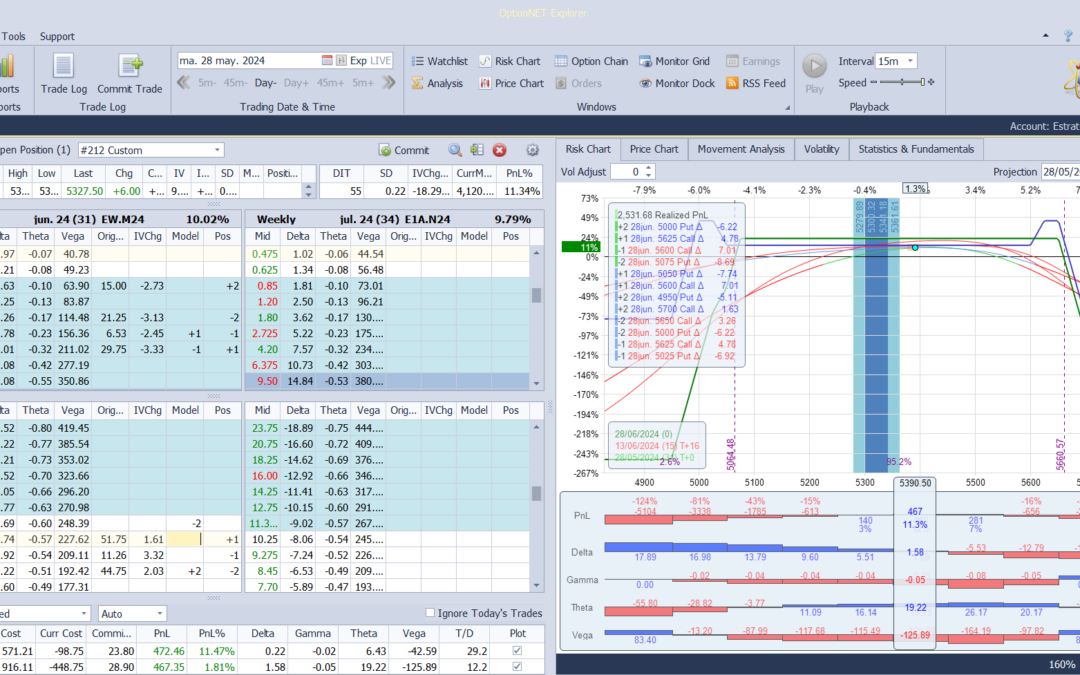Click the help icon at top right
The height and width of the screenshot is (675, 1080).
pos(1068,36)
